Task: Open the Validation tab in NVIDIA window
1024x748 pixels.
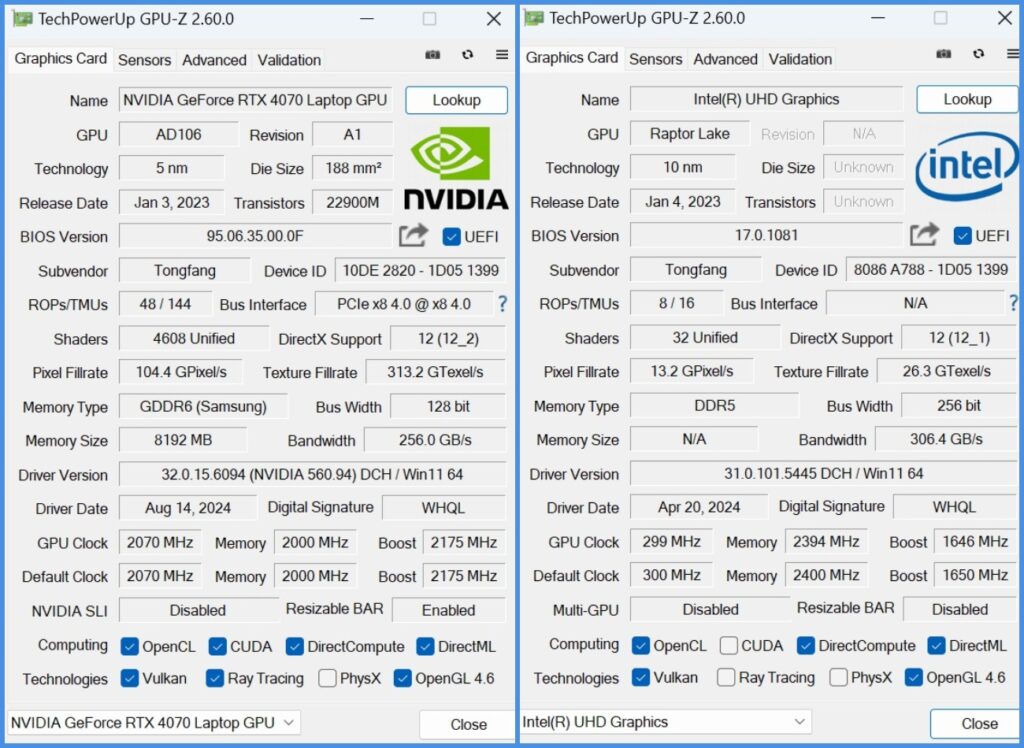Action: click(x=289, y=60)
